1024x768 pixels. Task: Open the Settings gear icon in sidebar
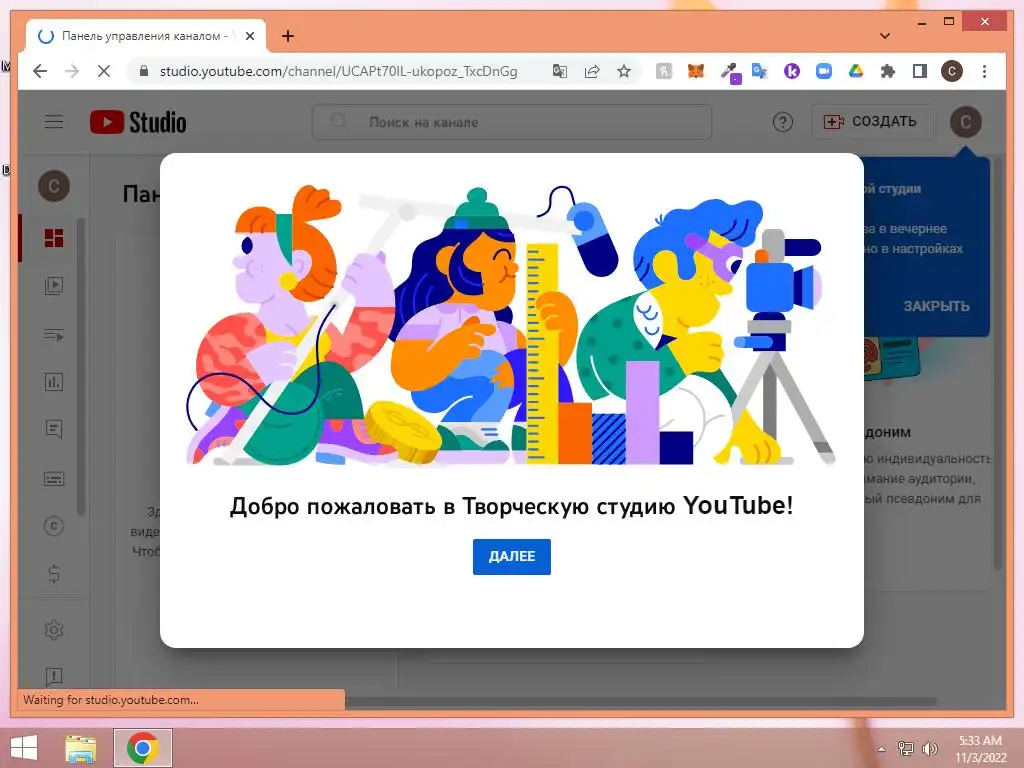pos(54,630)
